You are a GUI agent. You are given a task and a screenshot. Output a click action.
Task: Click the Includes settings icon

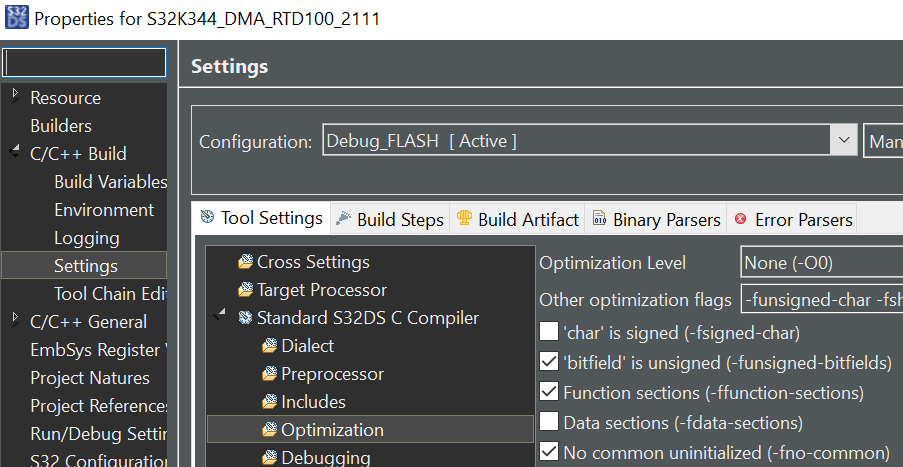coord(269,403)
